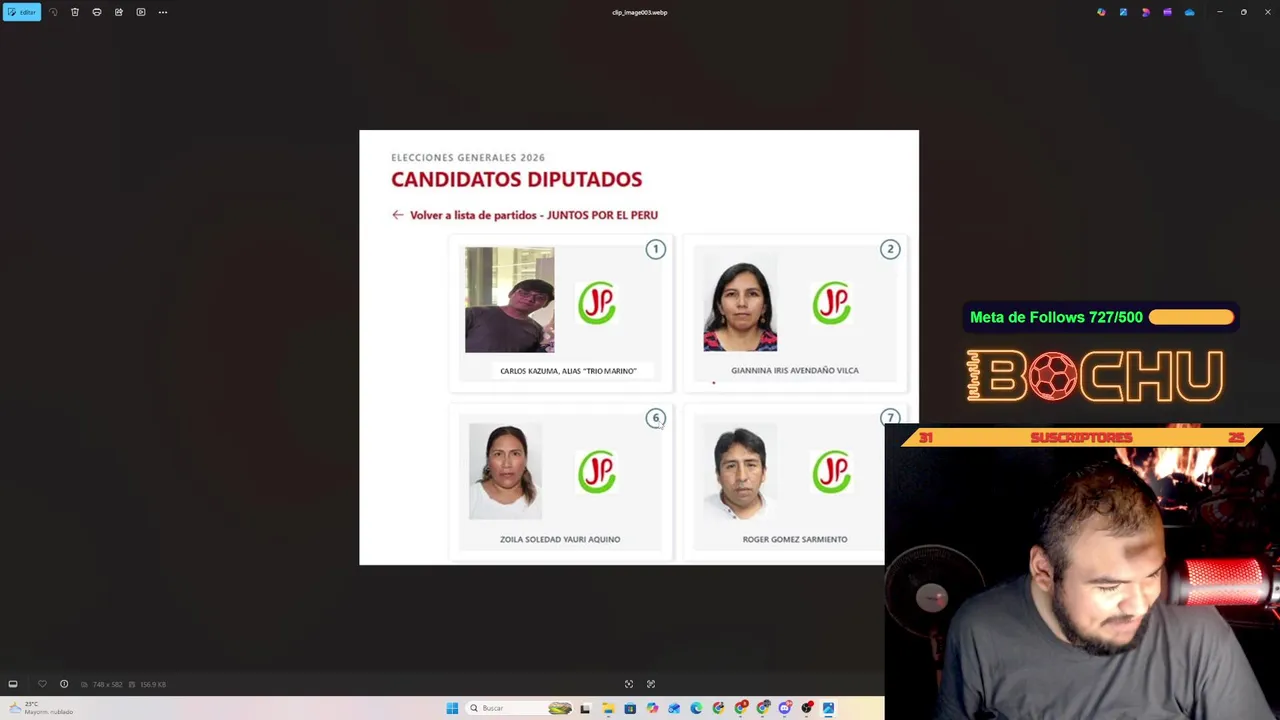Click the Task View icon in taskbar

point(585,708)
